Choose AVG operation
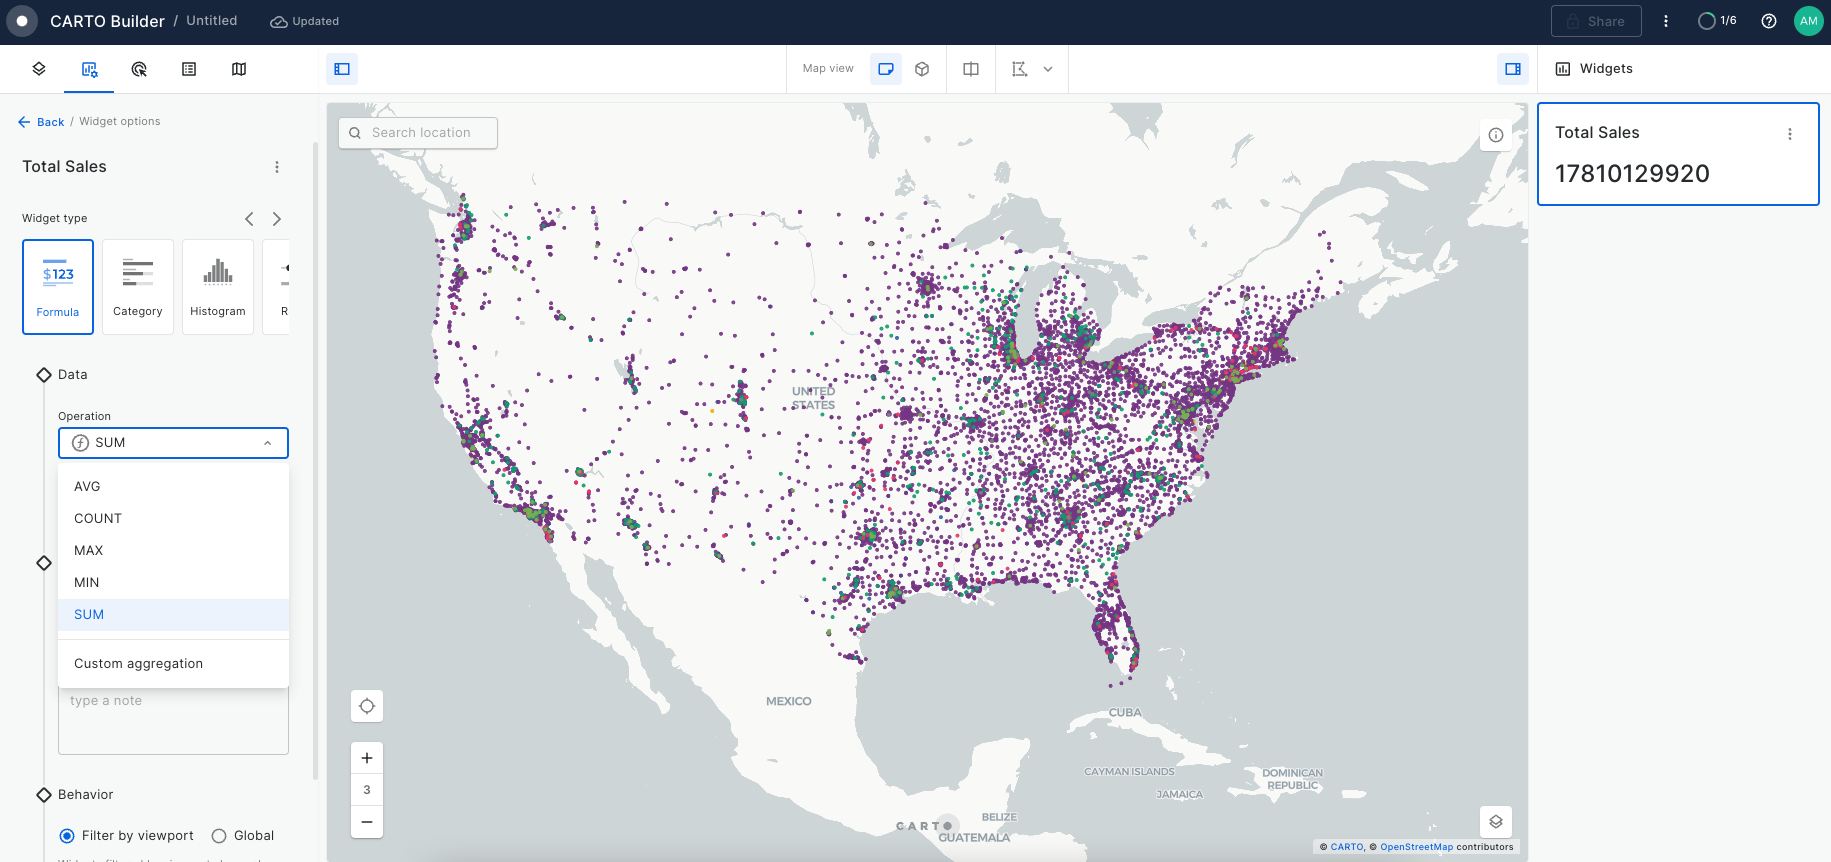The image size is (1831, 862). 173,487
